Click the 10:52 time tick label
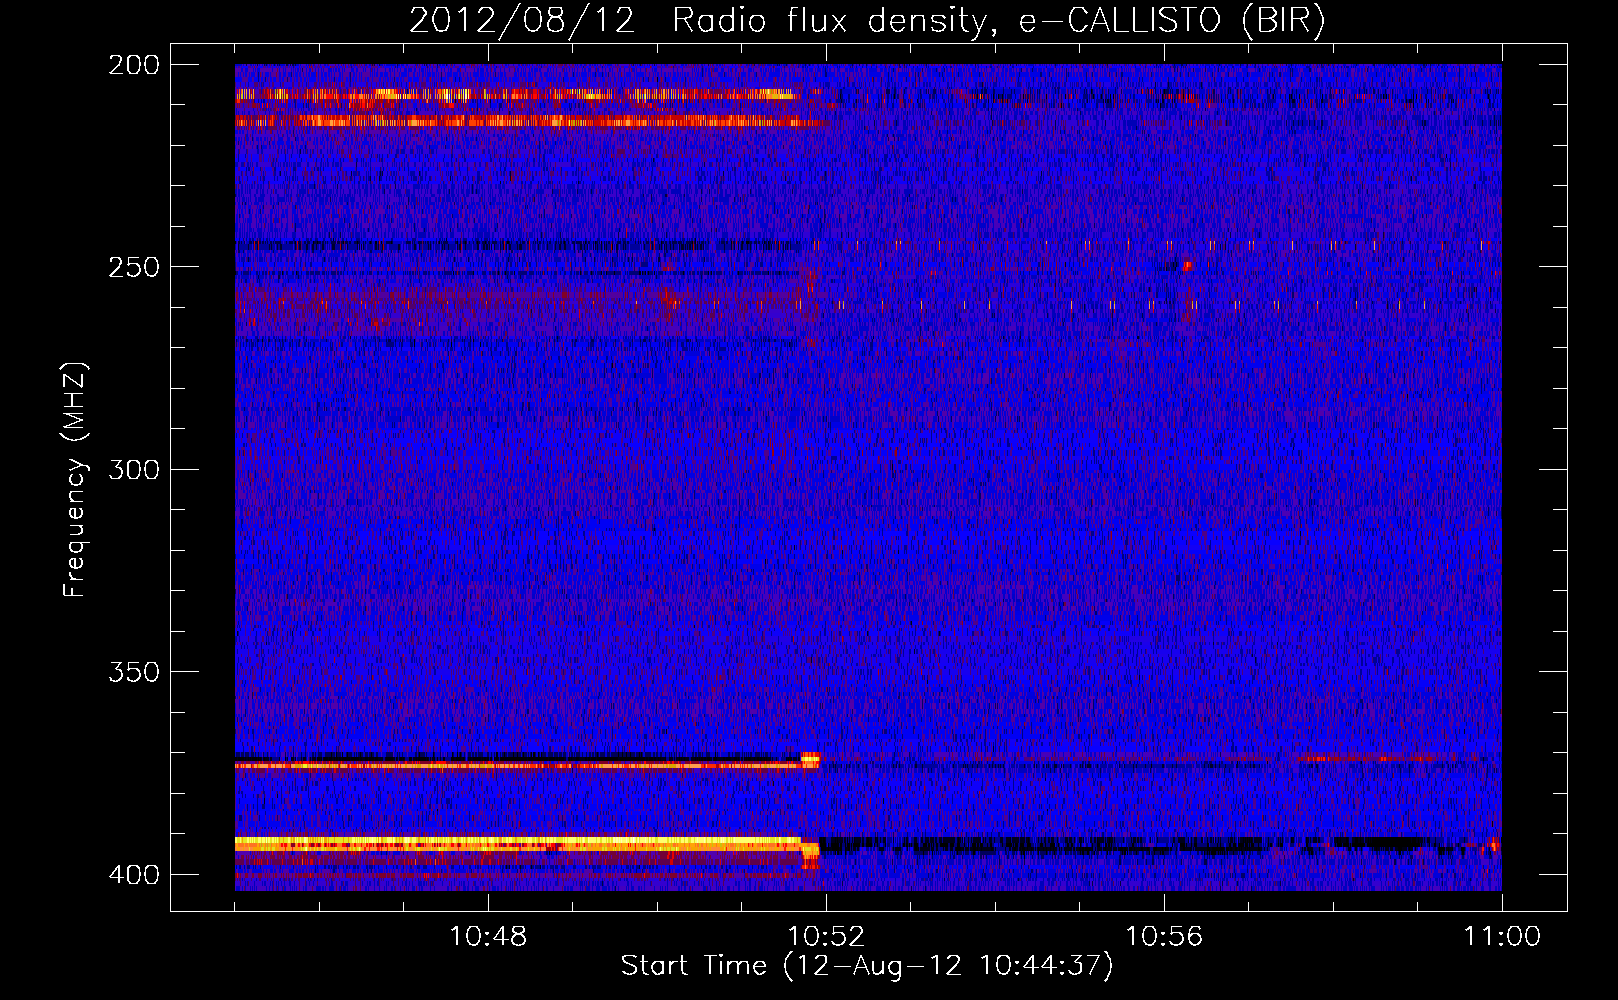This screenshot has width=1618, height=1000. point(826,937)
